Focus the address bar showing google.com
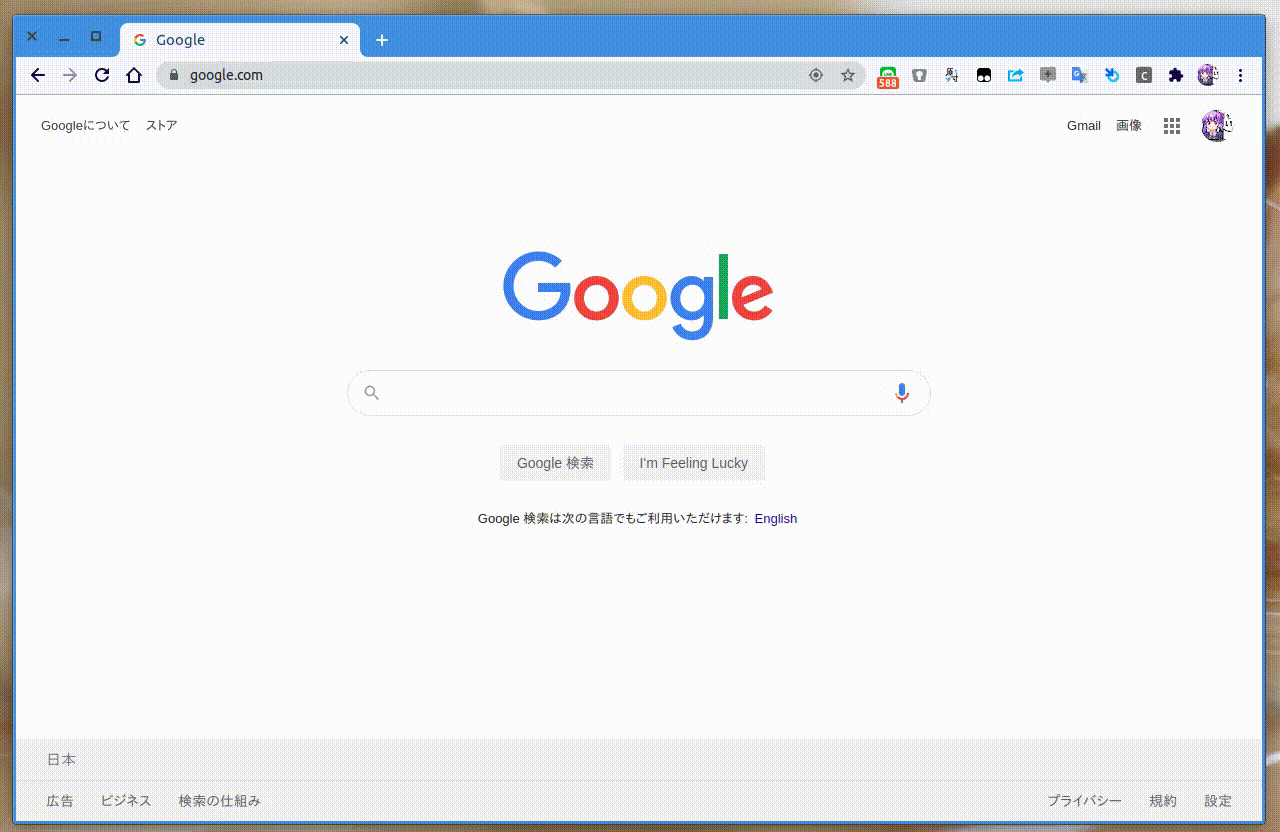 [x=510, y=75]
